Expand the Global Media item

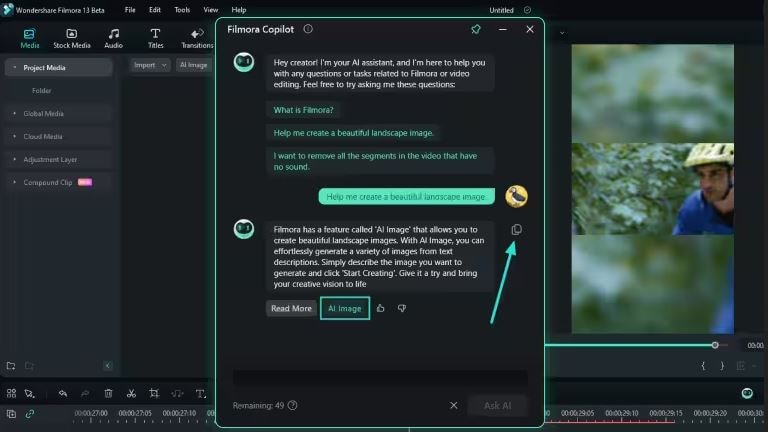(x=14, y=114)
